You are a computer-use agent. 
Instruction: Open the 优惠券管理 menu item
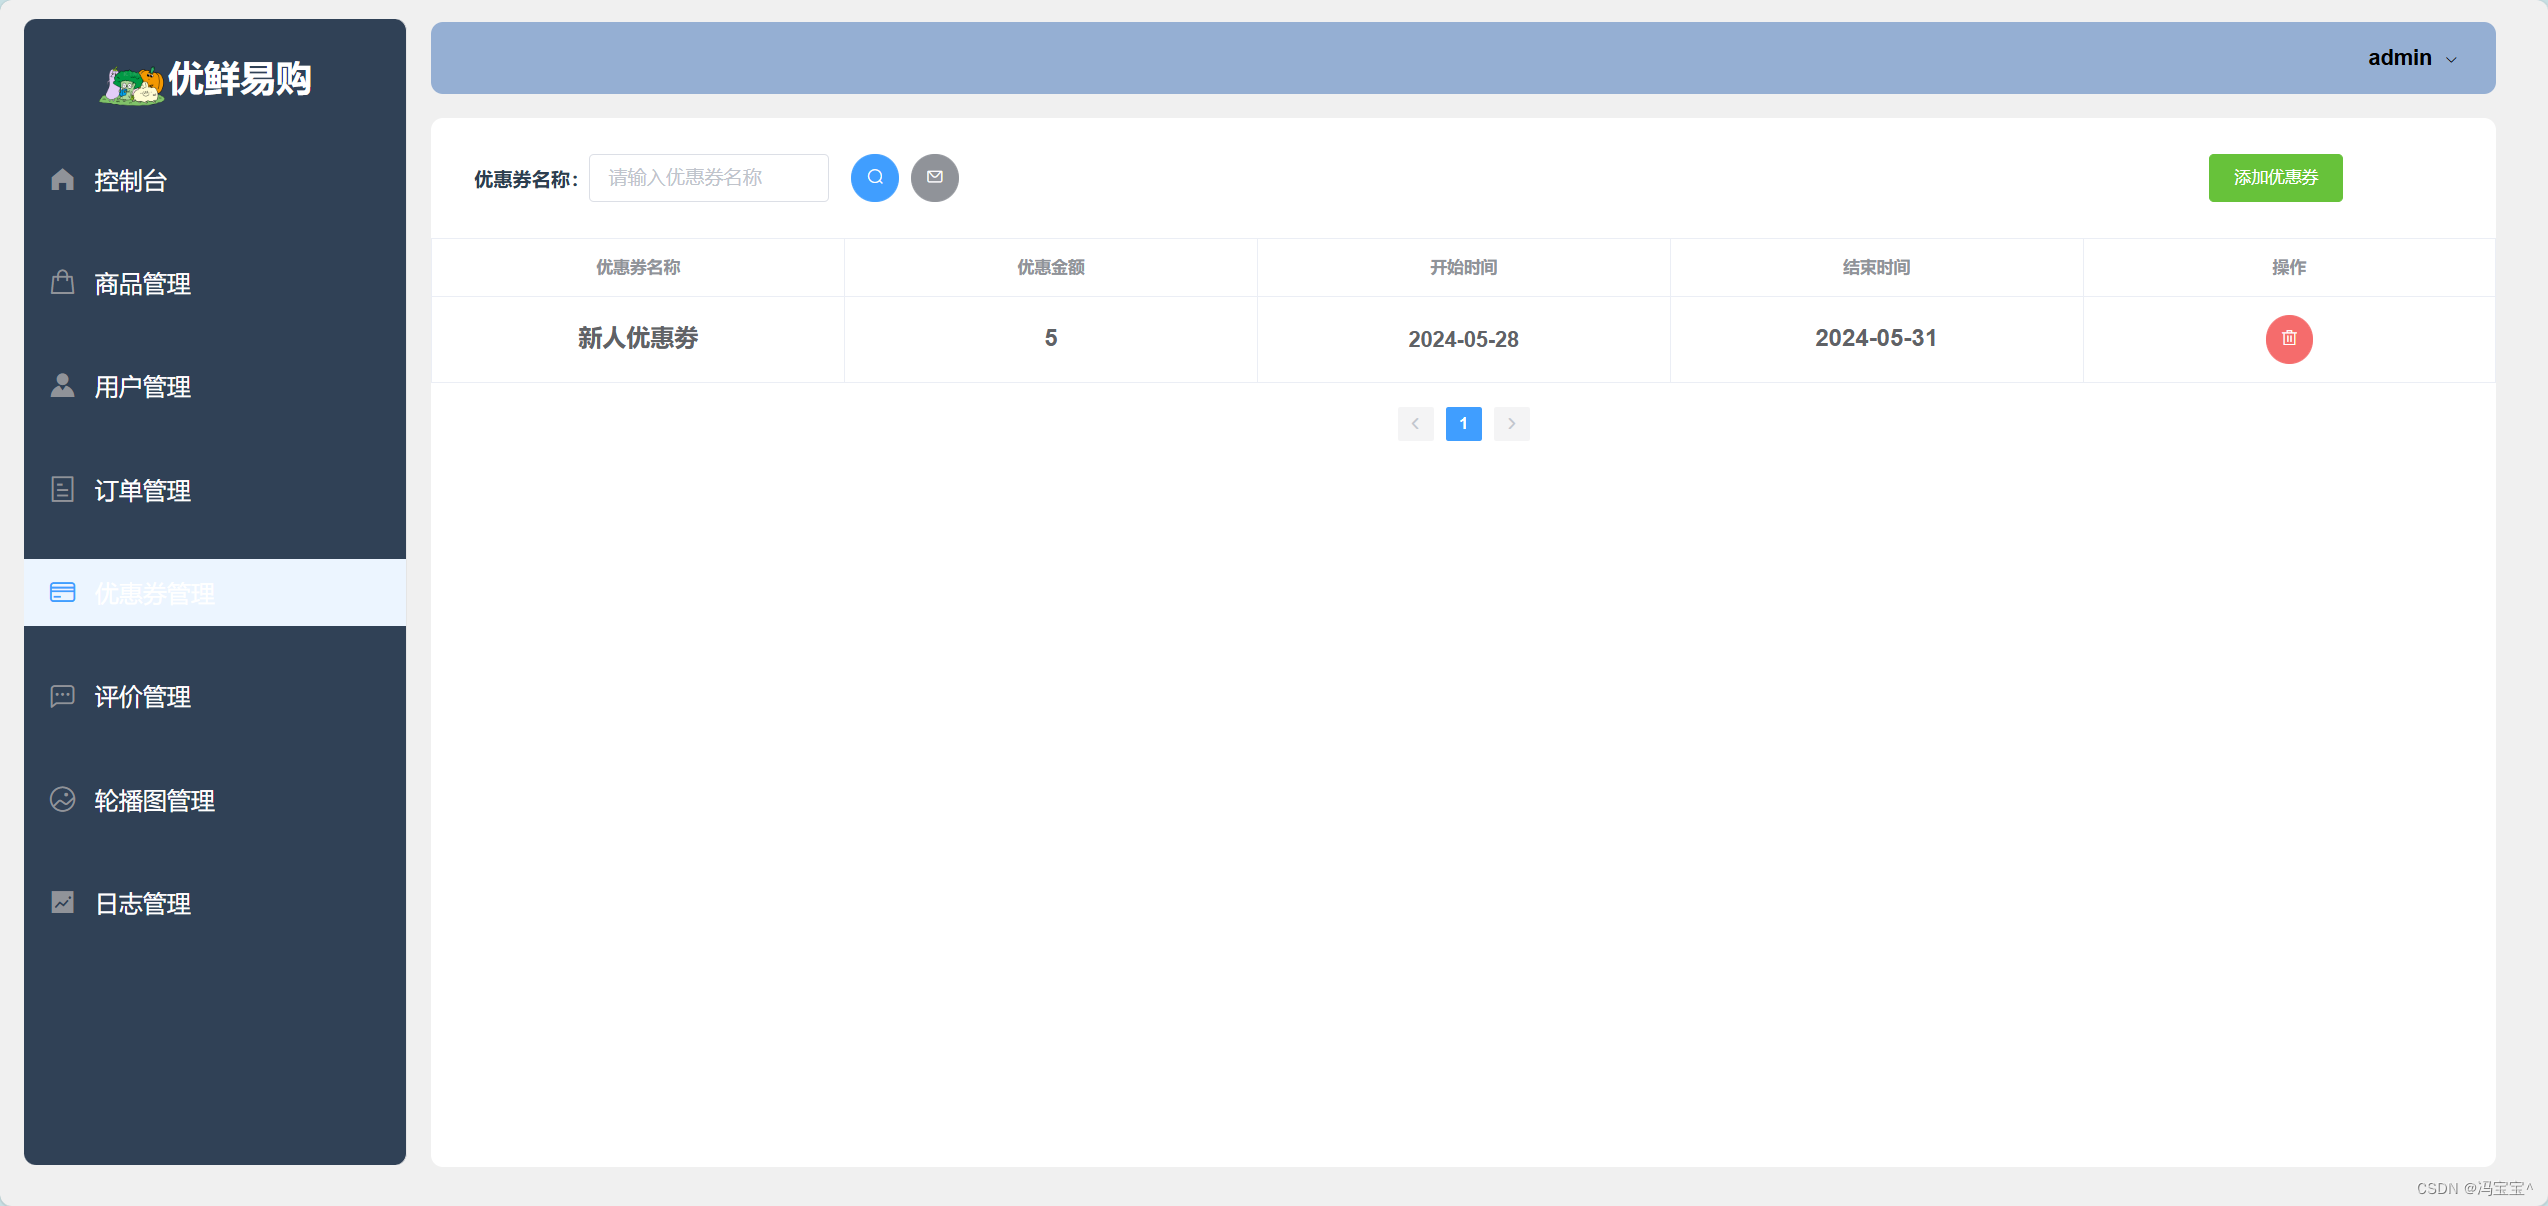point(154,593)
